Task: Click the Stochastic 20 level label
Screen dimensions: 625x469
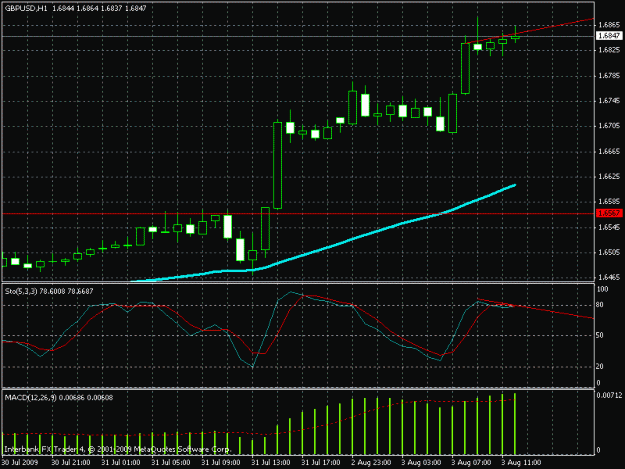Action: click(599, 366)
